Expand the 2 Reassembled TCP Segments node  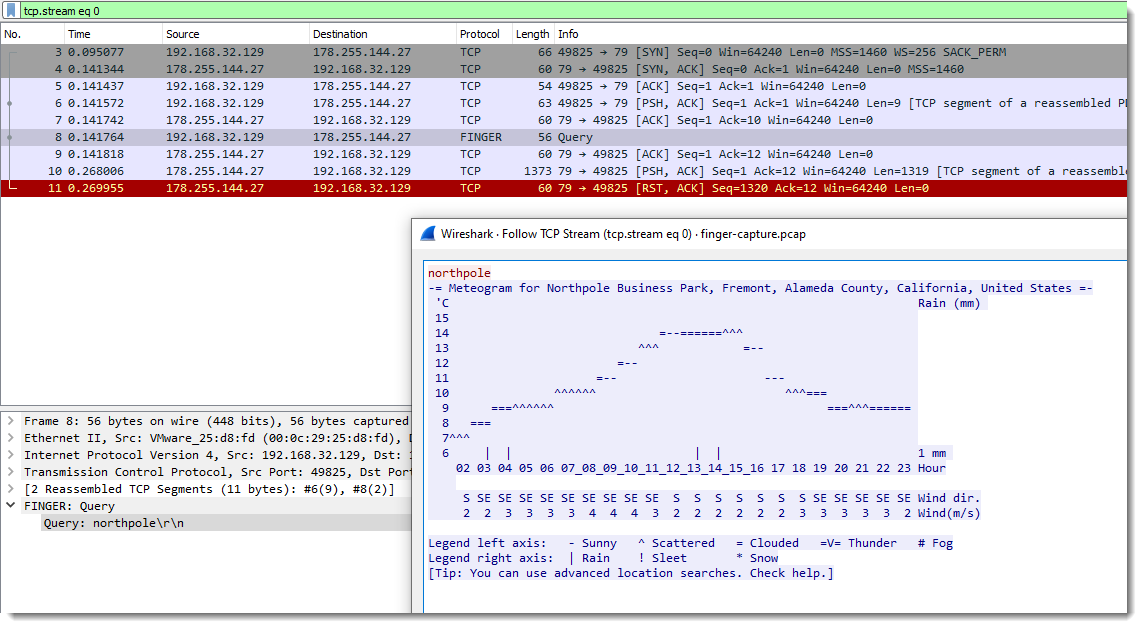(11, 490)
